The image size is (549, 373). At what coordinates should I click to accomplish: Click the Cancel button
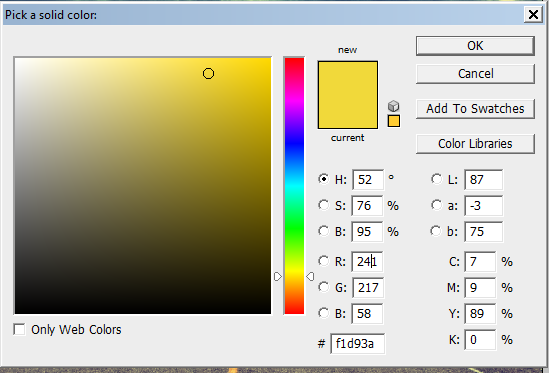pos(475,74)
